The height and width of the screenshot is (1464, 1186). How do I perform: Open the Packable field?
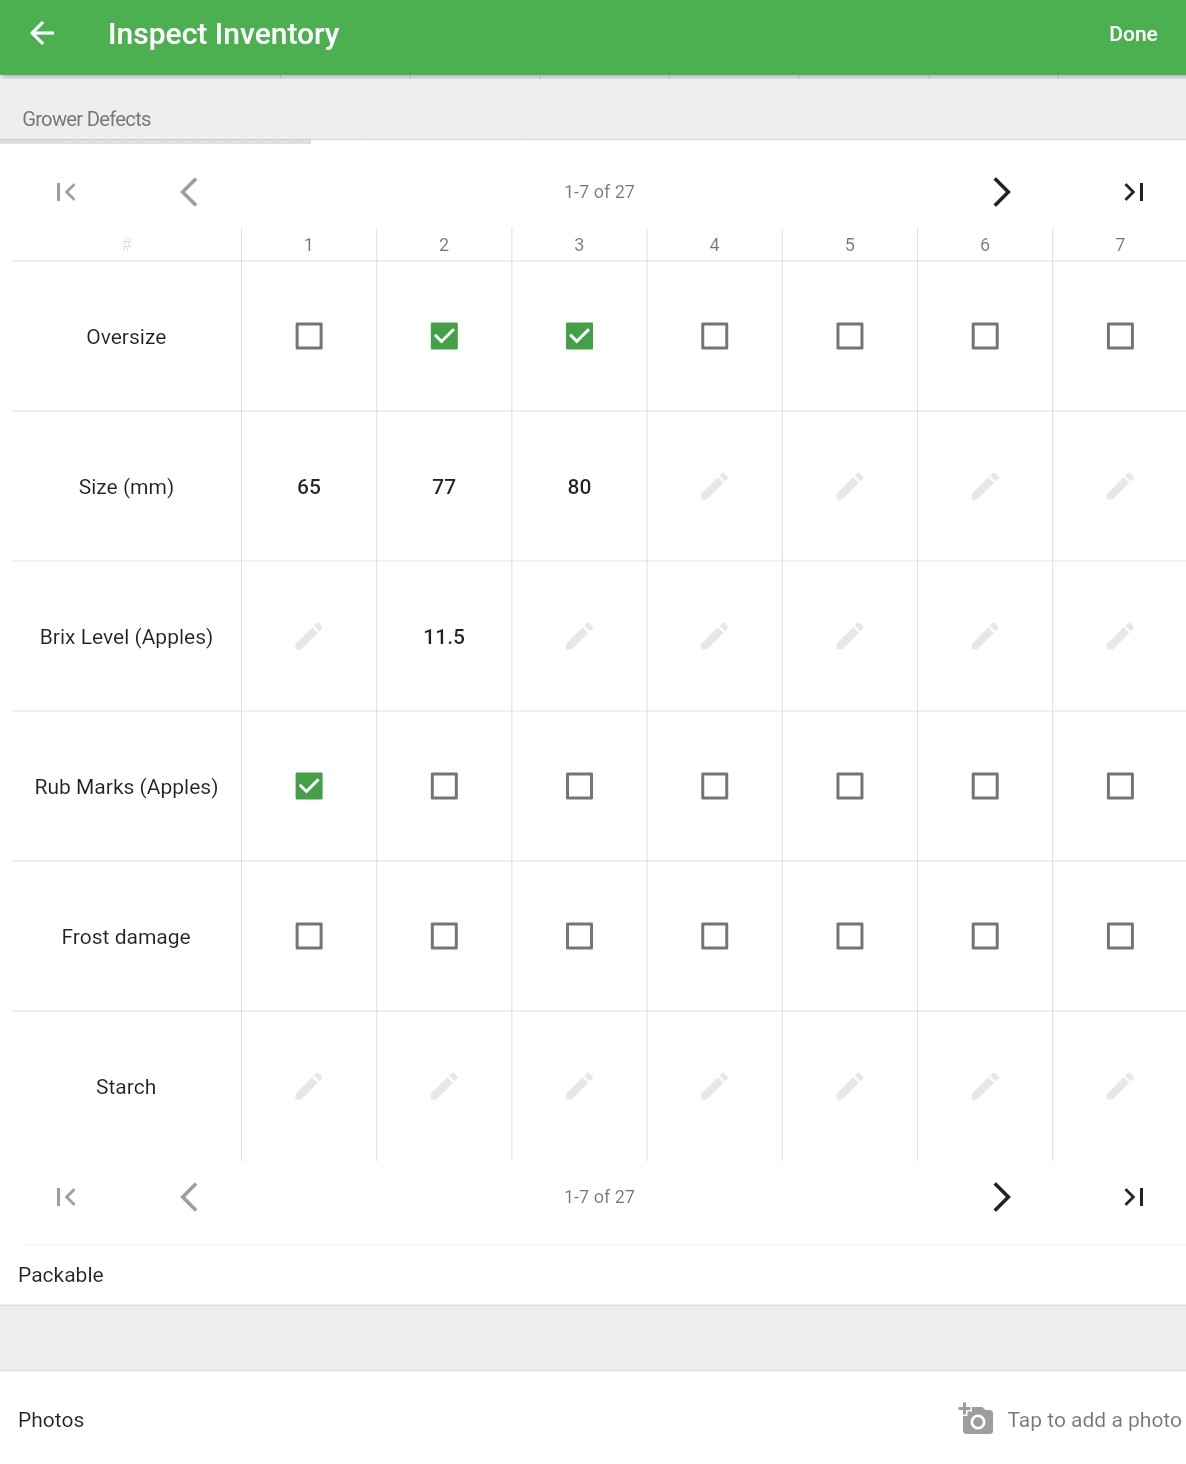coord(593,1275)
